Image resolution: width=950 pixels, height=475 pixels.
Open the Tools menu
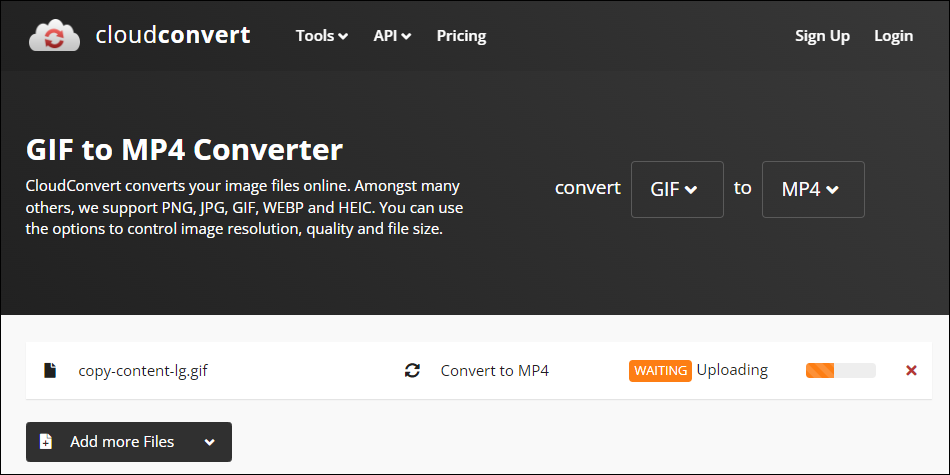click(322, 36)
